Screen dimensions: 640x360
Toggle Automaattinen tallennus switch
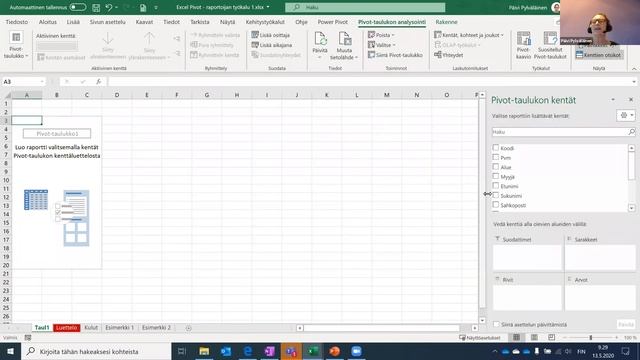coord(78,7)
